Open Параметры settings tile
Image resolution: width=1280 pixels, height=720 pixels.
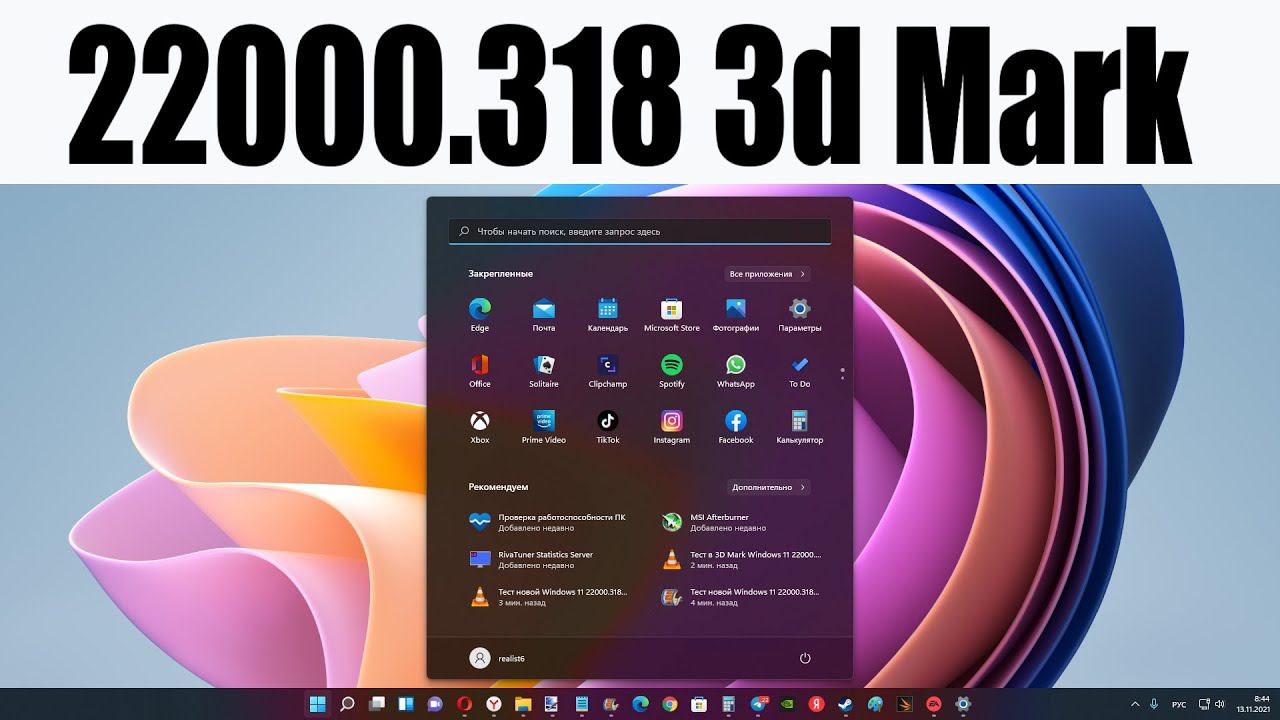tap(800, 314)
